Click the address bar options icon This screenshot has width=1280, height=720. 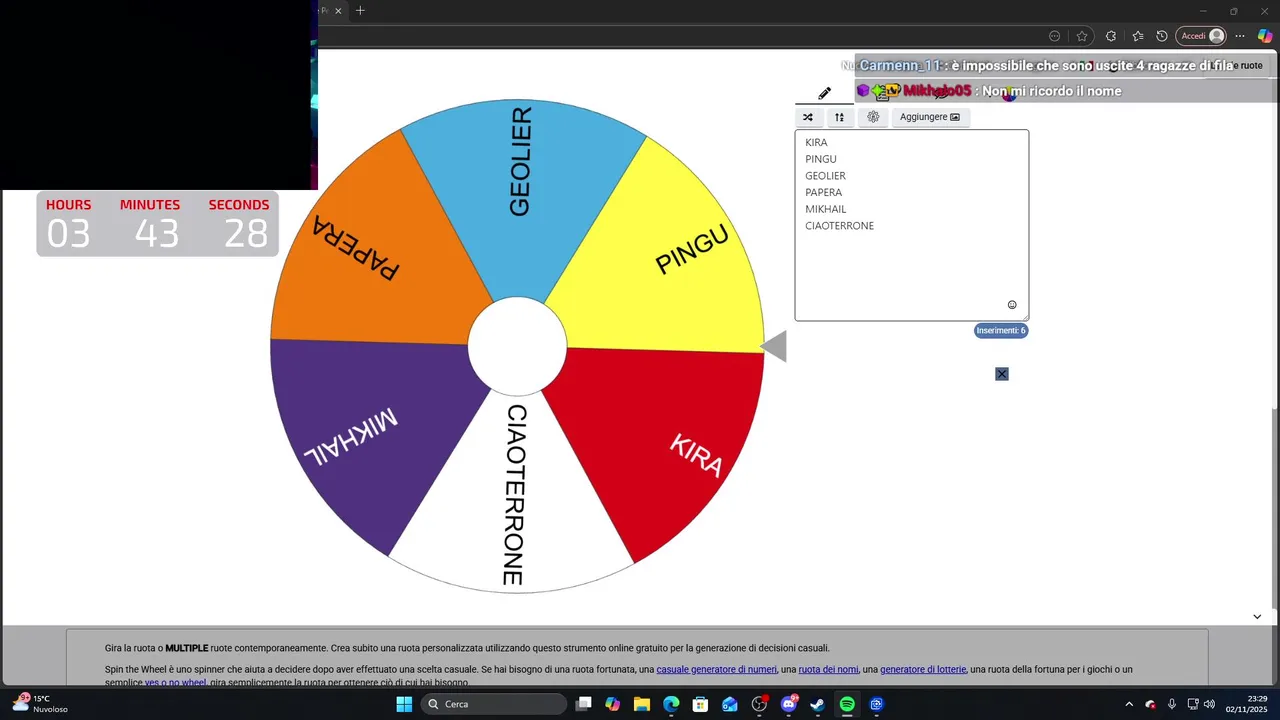[x=1054, y=36]
